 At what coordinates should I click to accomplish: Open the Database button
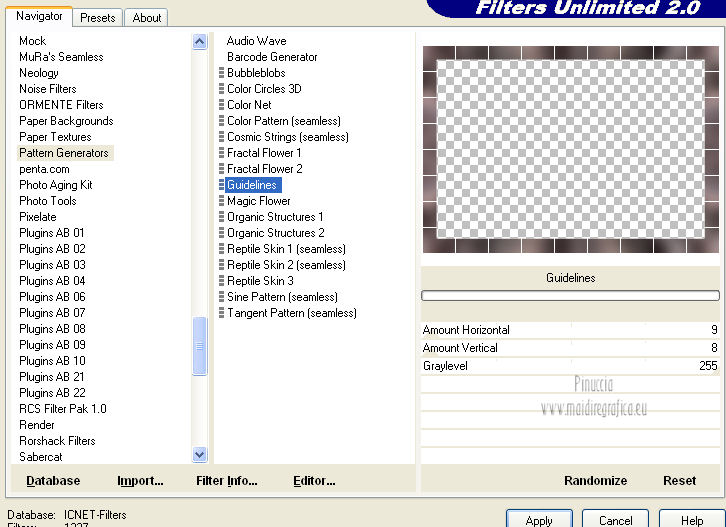click(x=53, y=481)
